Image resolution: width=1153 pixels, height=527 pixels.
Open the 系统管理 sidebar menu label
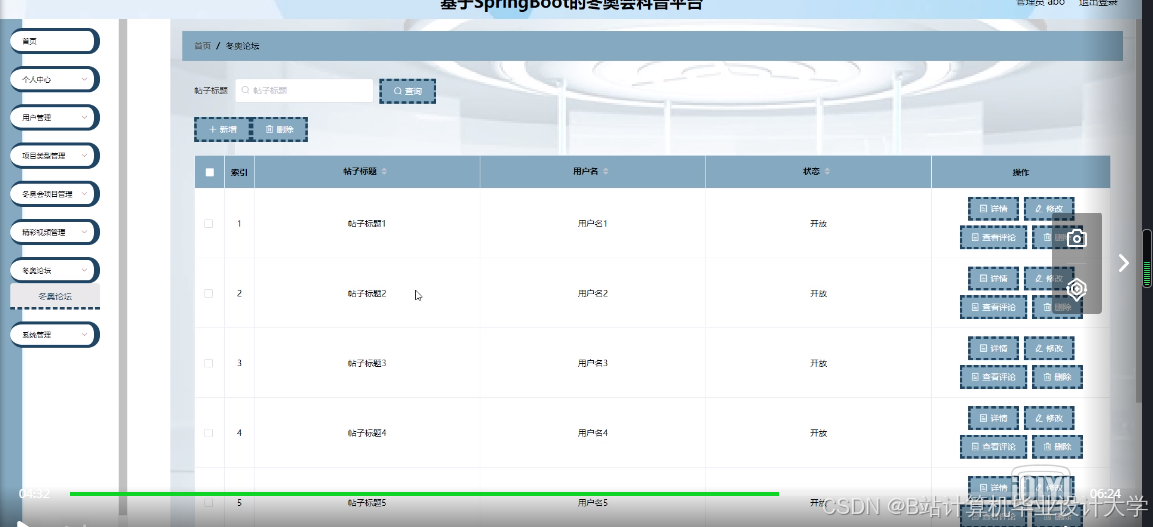coord(36,334)
